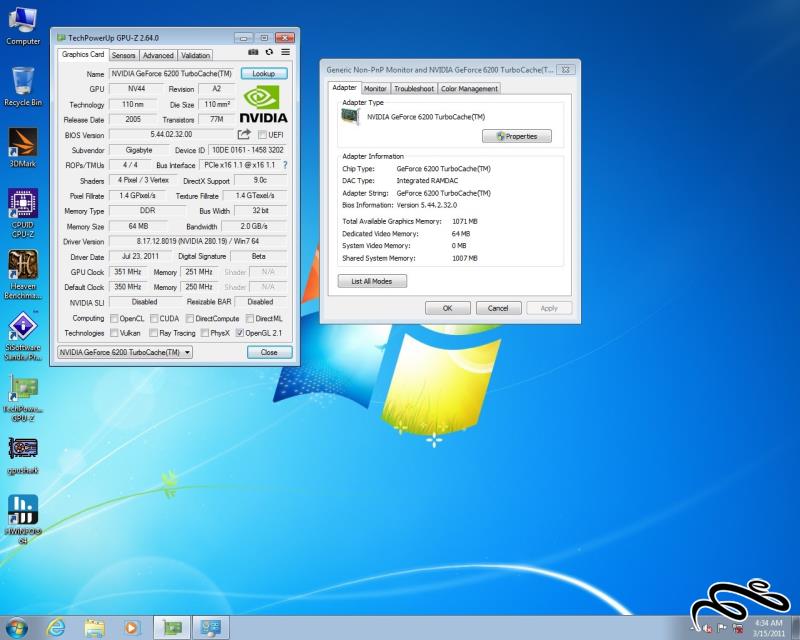This screenshot has width=800, height=640.
Task: Click the Bus Interface question mark
Action: tap(285, 165)
